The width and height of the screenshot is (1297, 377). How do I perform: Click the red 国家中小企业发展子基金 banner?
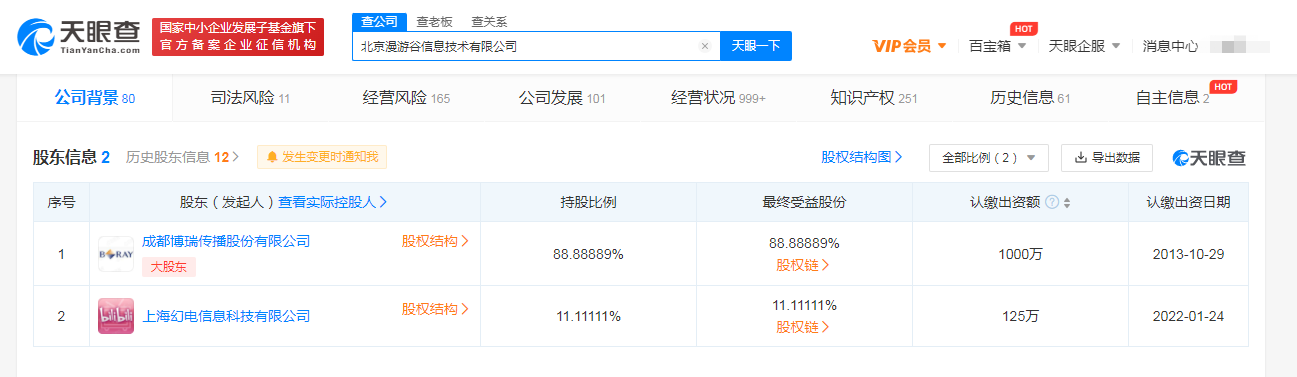[238, 37]
